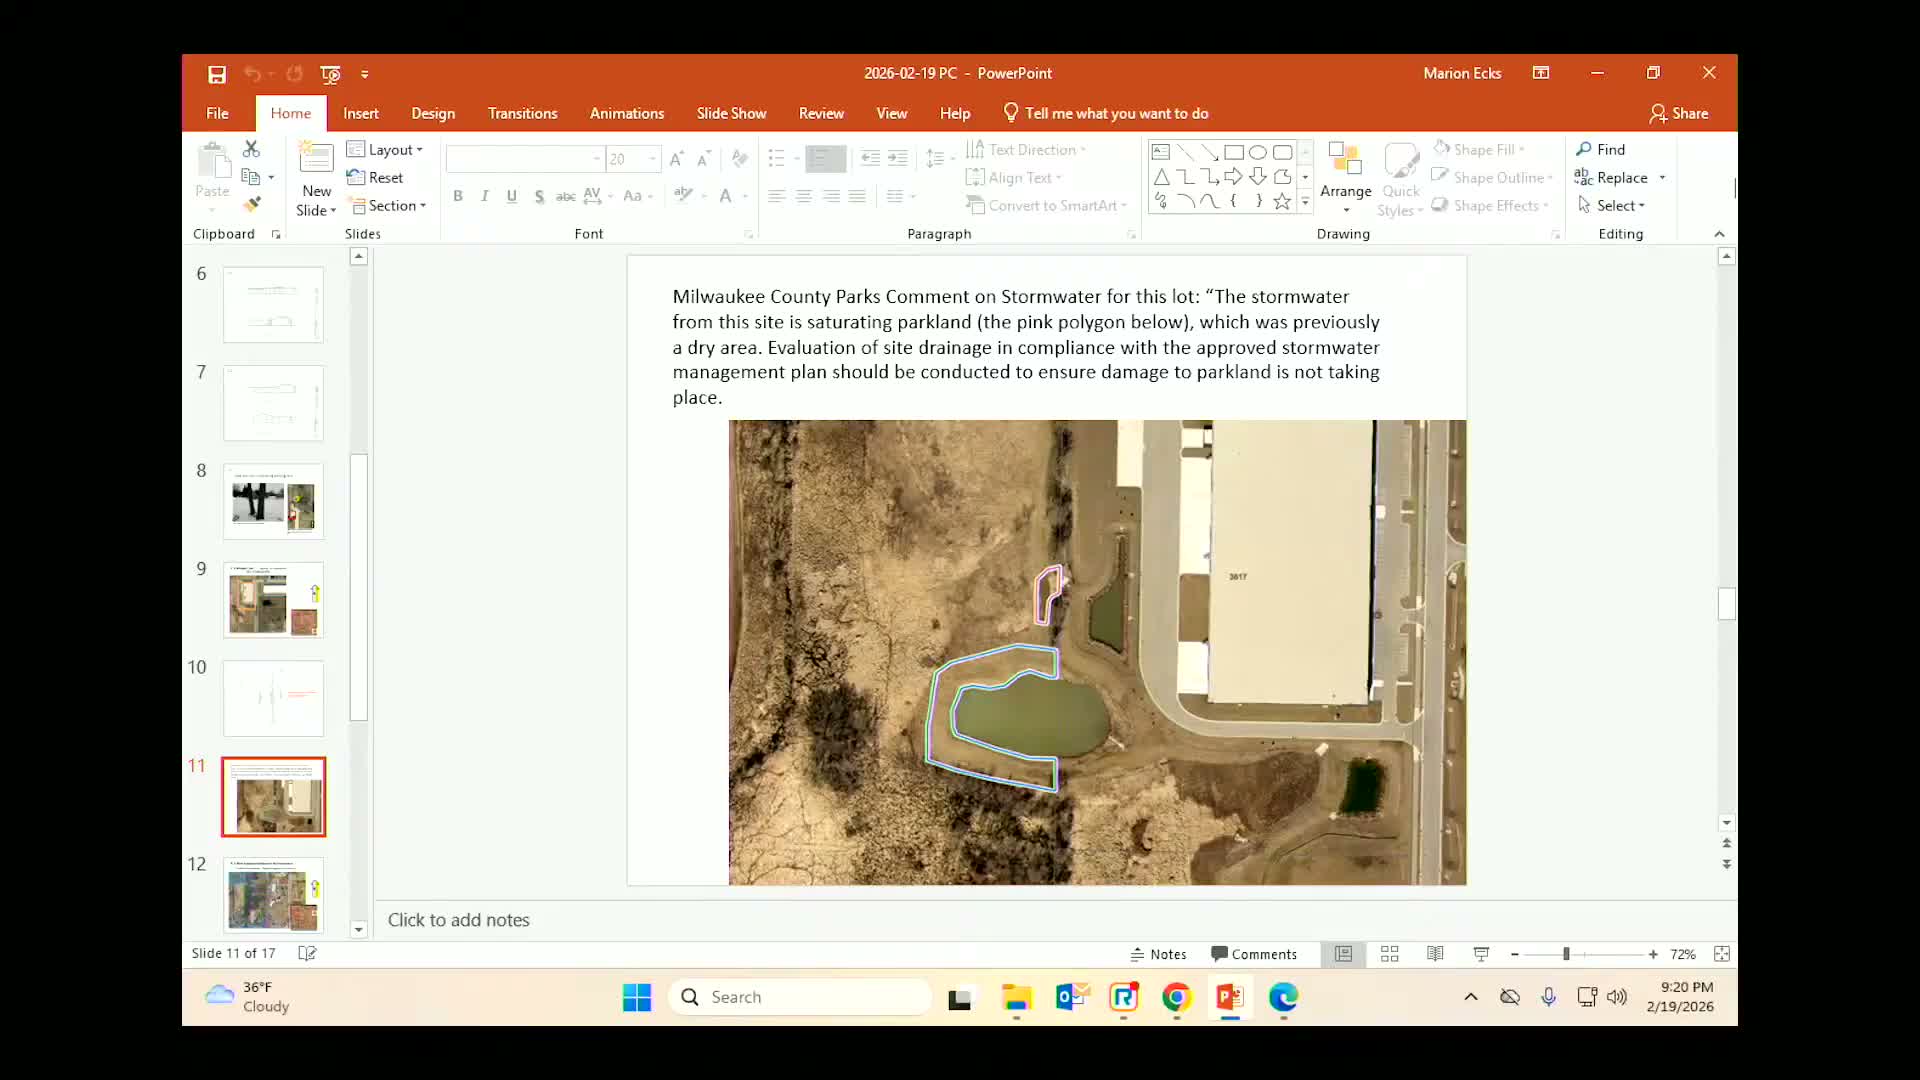Open the Comments pane
The width and height of the screenshot is (1920, 1080).
(x=1254, y=954)
